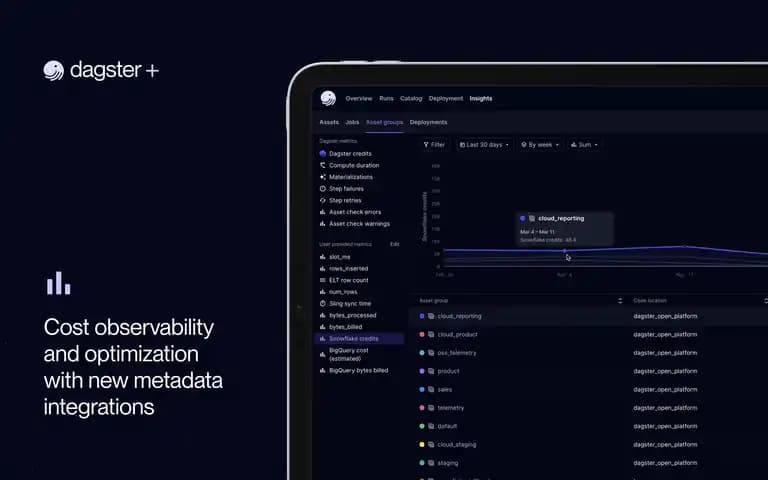
Task: Choose the bytes_processed metric
Action: point(348,315)
